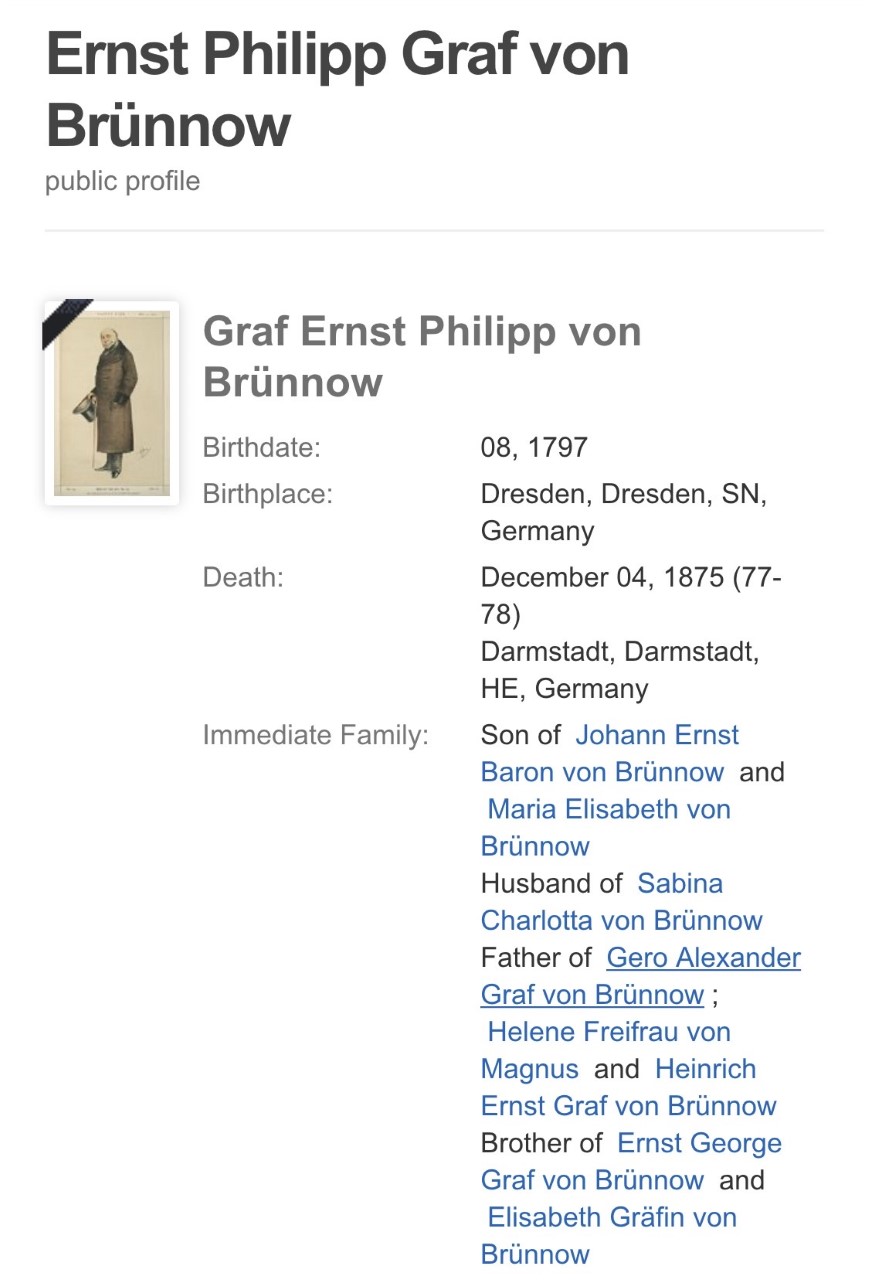The width and height of the screenshot is (869, 1280).
Task: Click the "public profile" subtitle text
Action: click(122, 181)
